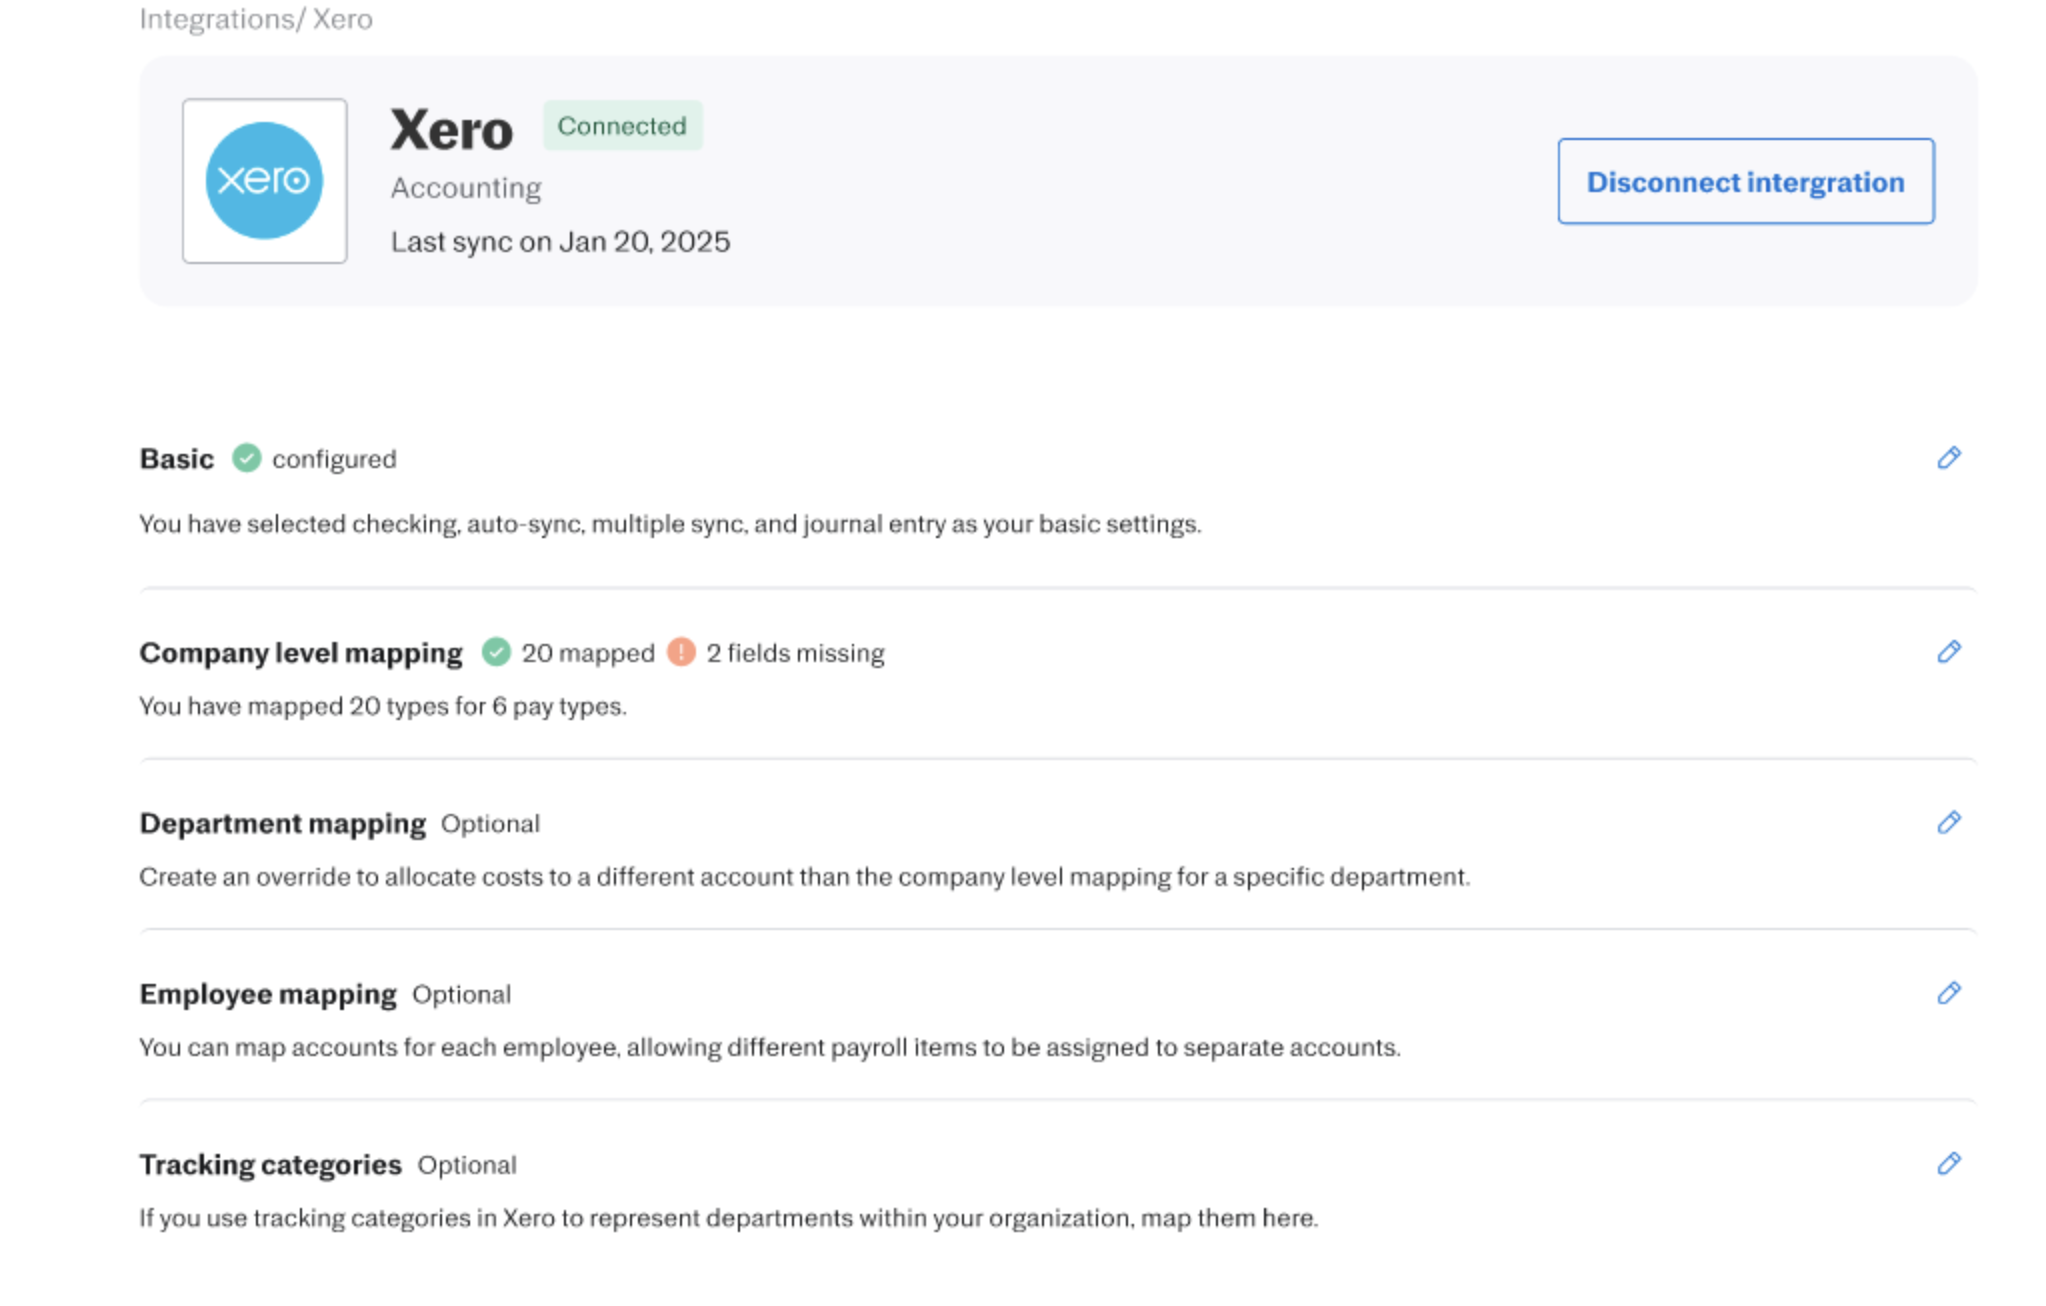2046x1306 pixels.
Task: Select the Employee mapping heading
Action: click(x=268, y=994)
